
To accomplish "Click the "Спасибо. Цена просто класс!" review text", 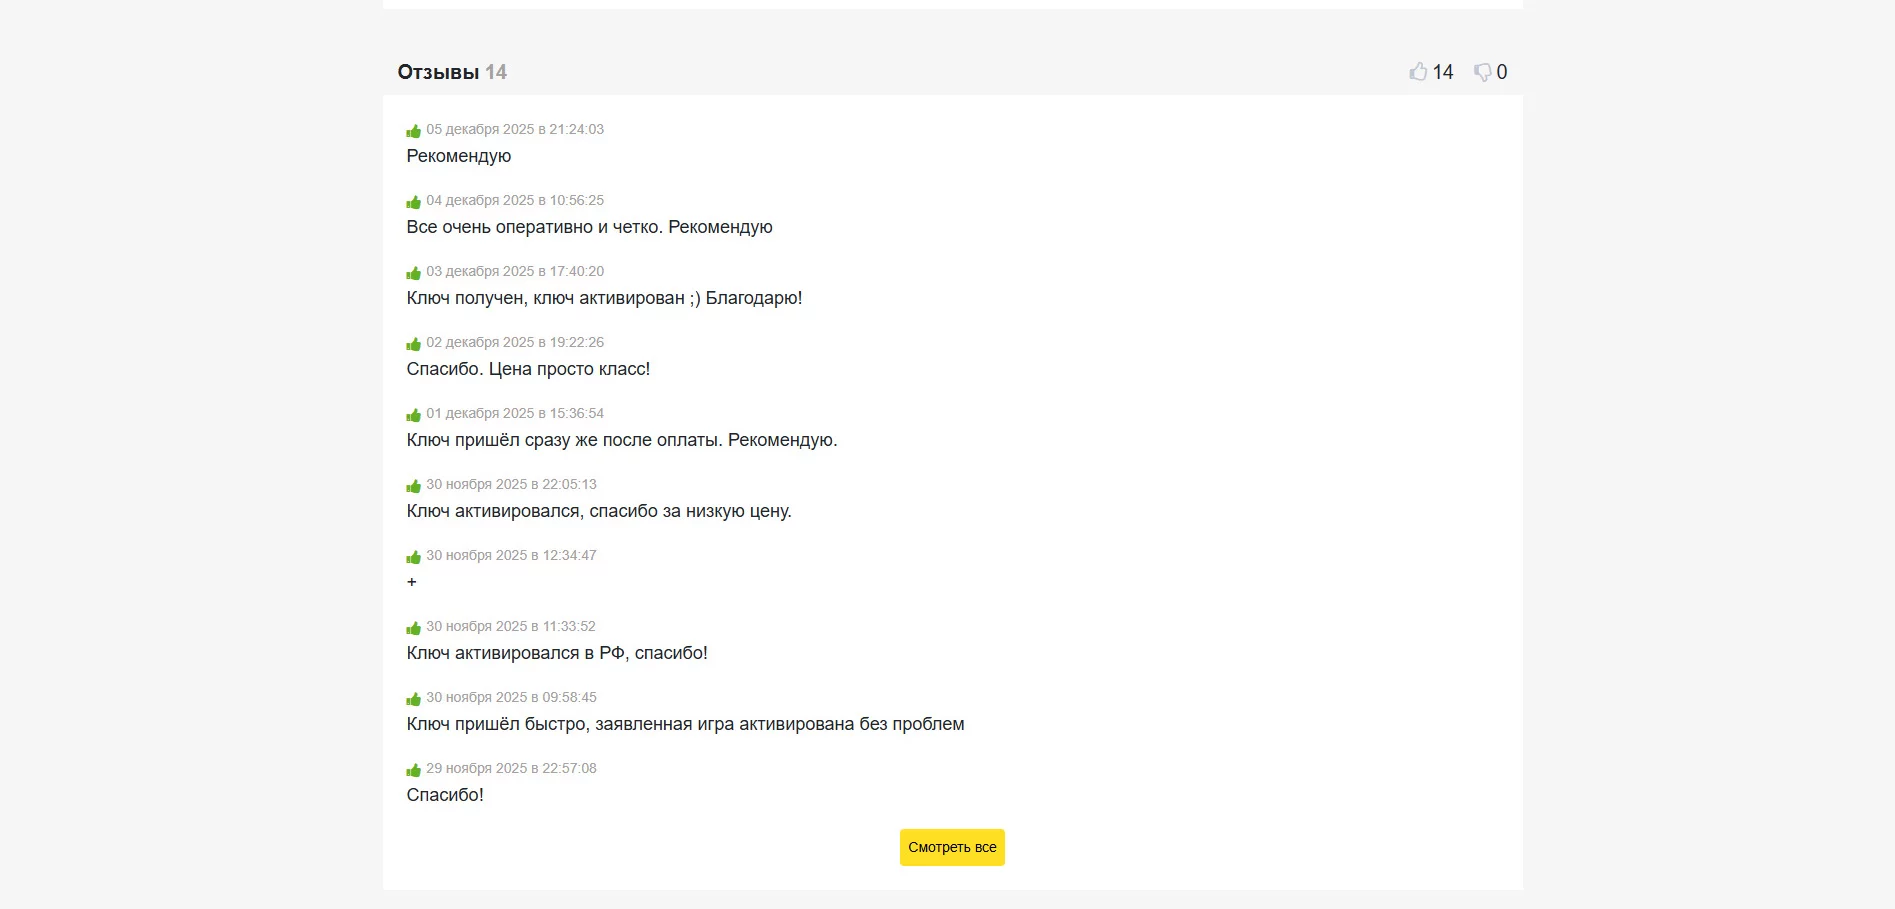I will 528,369.
